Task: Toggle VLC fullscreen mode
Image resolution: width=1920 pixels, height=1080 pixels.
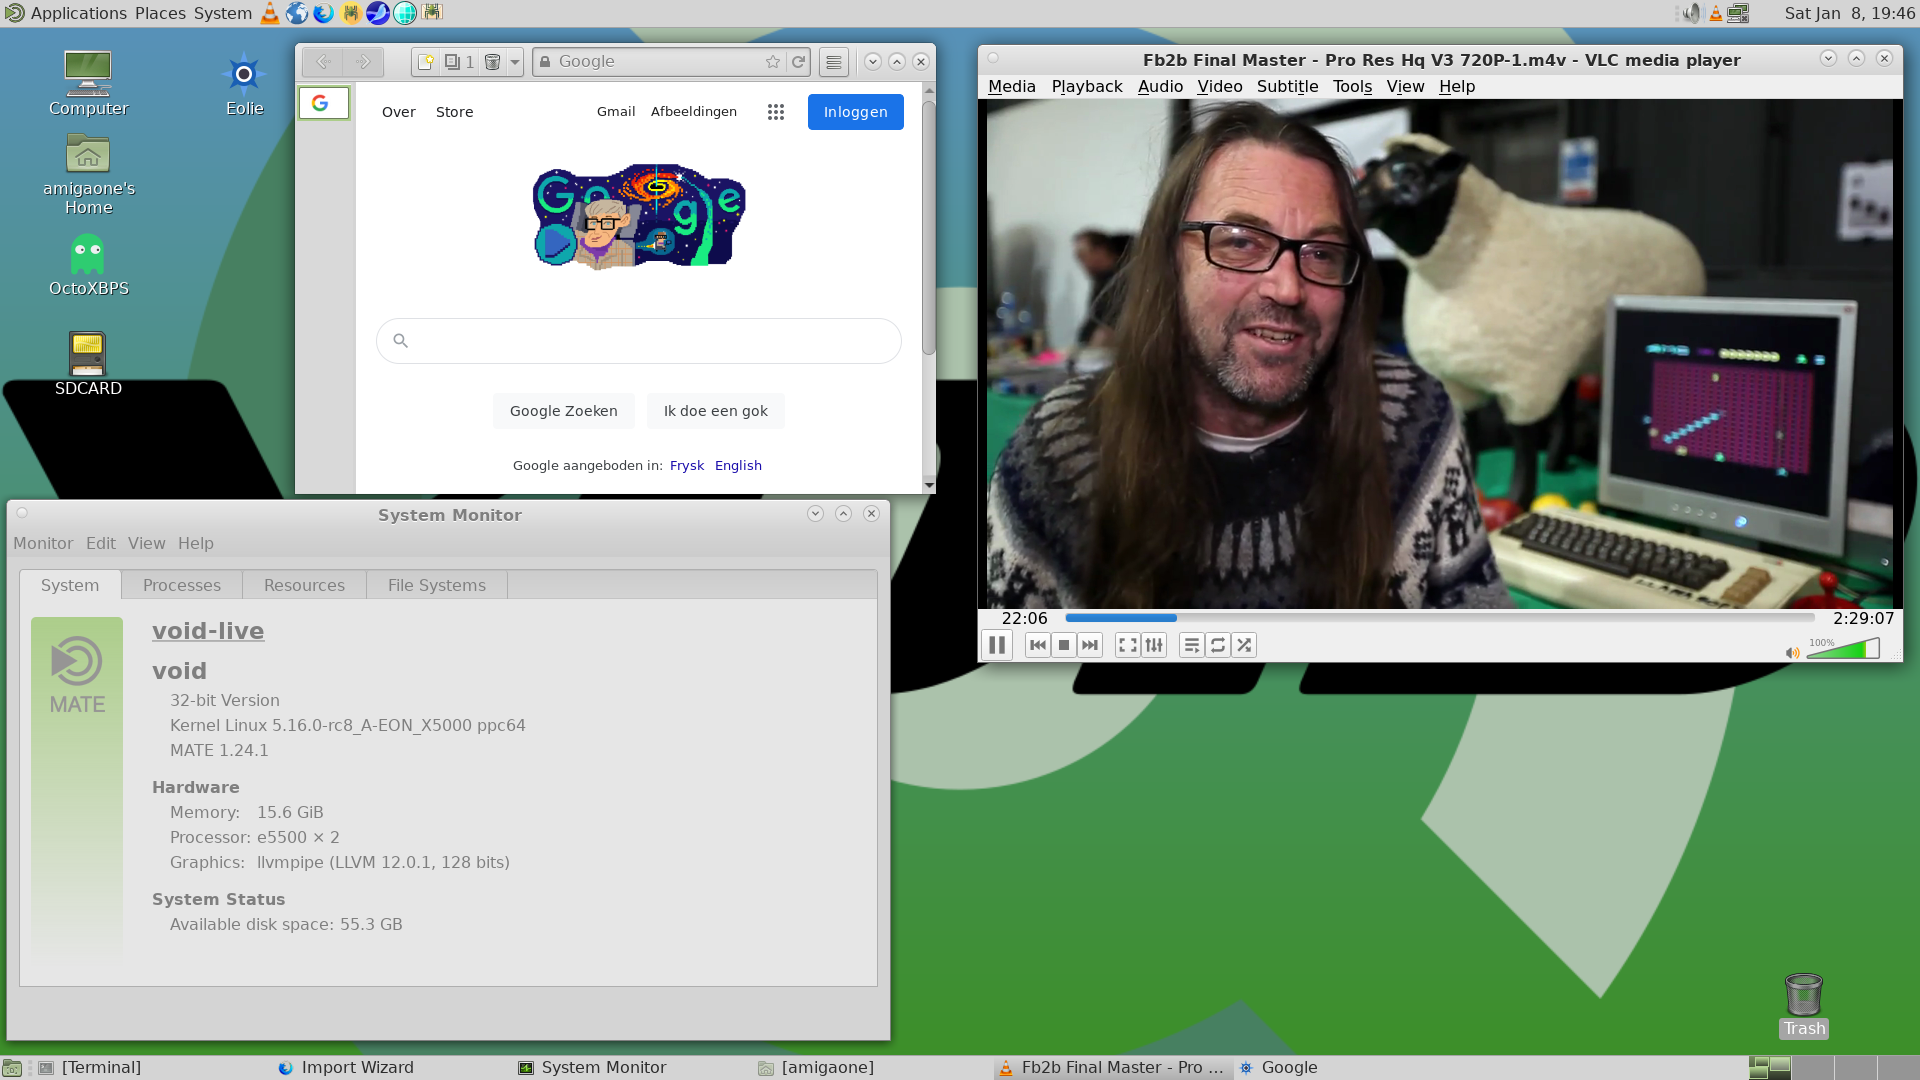Action: click(1128, 645)
